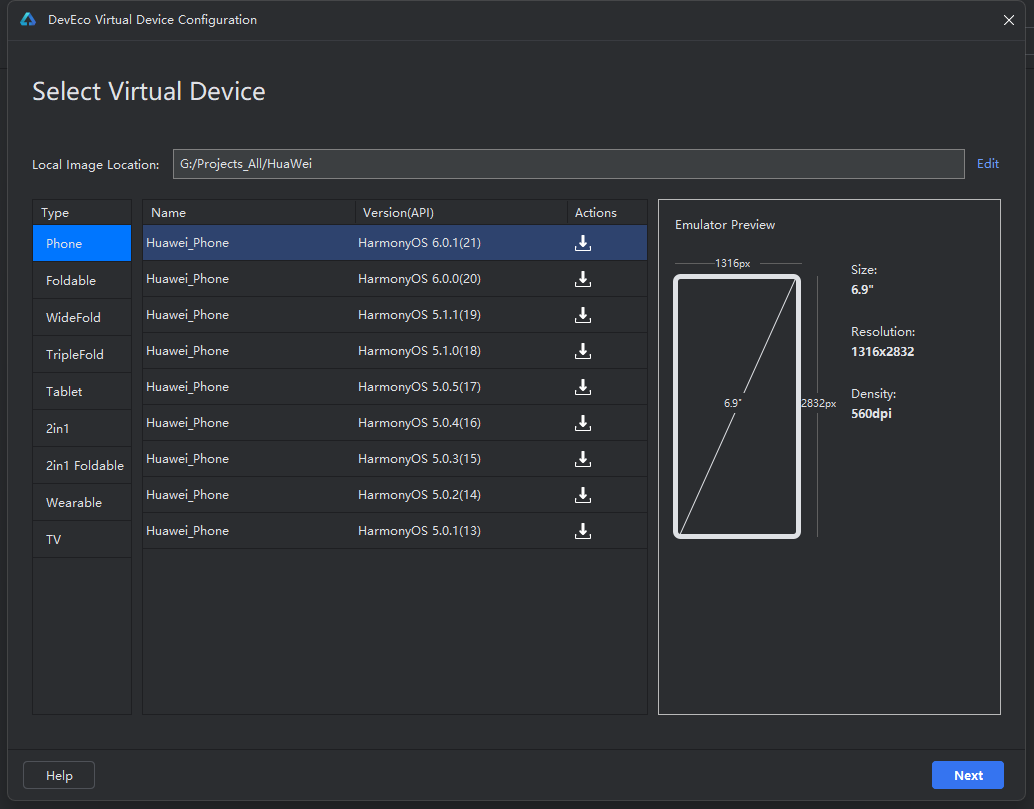Screen dimensions: 1034x809
Task: Download the HarmonyOS 5.0.2(14) image
Action: pos(582,494)
